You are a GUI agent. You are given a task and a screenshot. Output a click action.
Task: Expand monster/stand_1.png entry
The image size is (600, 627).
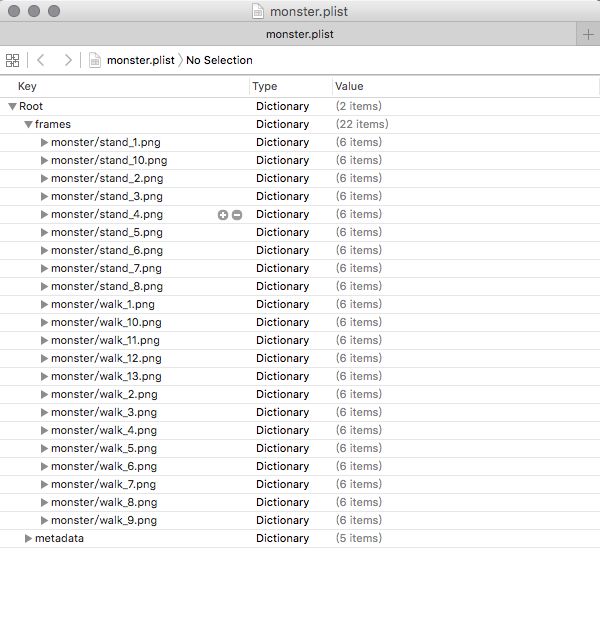click(44, 143)
